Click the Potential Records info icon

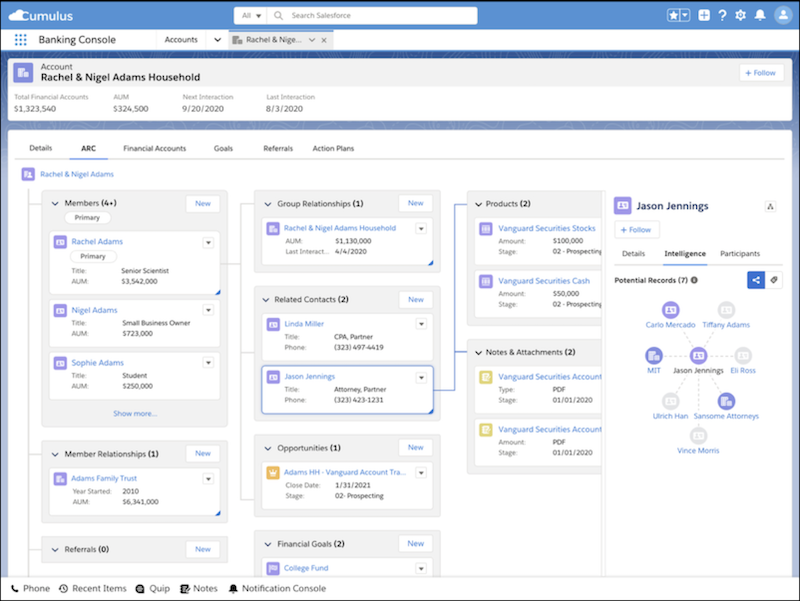[694, 280]
